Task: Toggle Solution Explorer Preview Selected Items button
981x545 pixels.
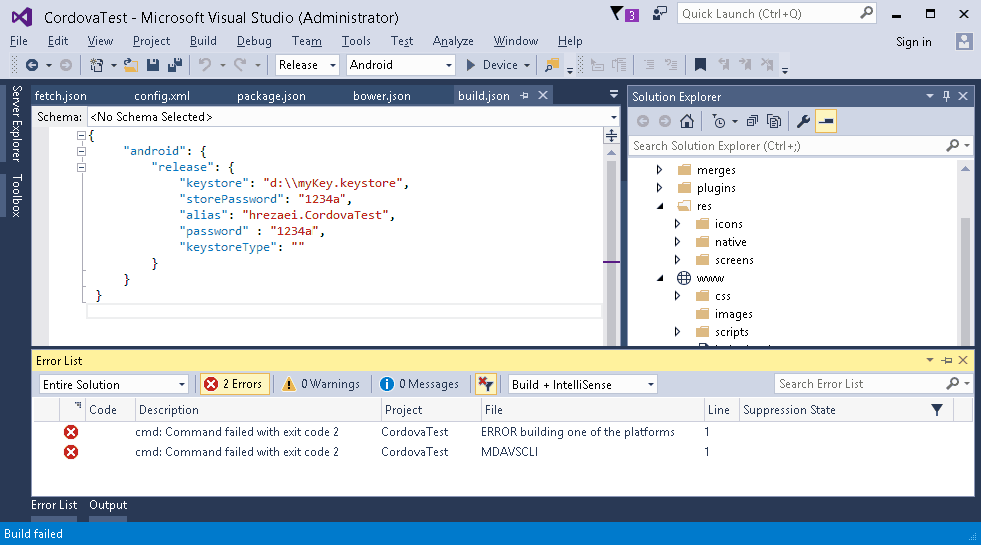Action: [826, 121]
